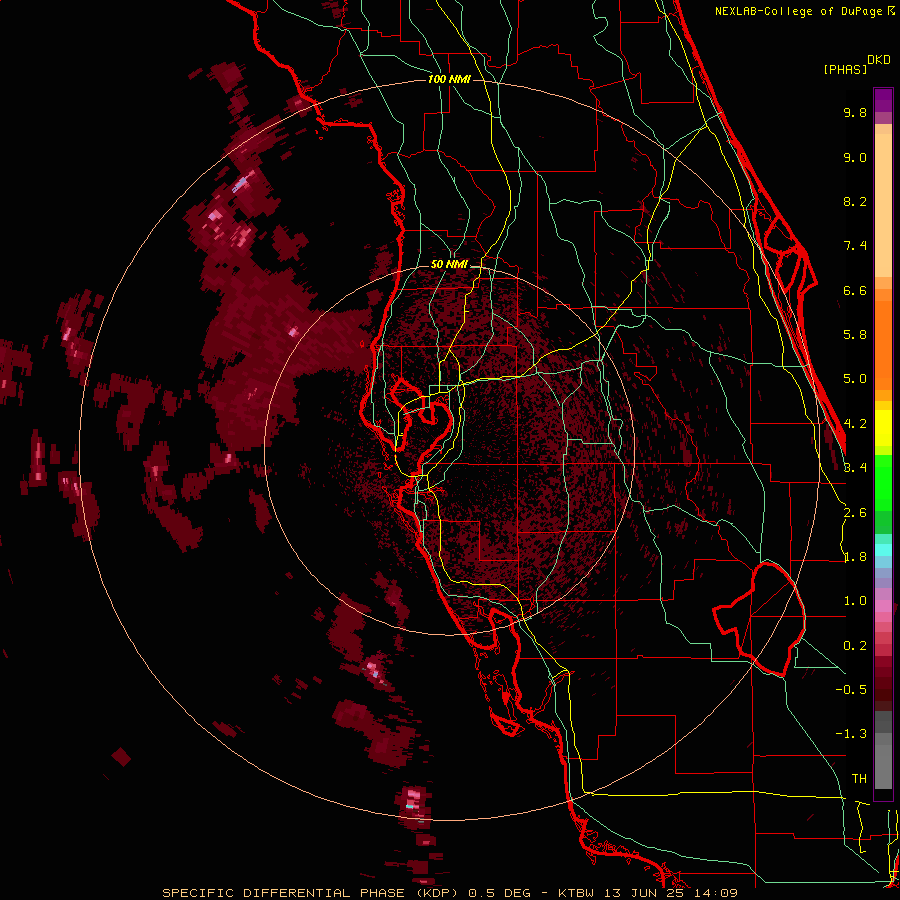The image size is (900, 900).
Task: Click the 5.8 scale value
Action: click(855, 335)
